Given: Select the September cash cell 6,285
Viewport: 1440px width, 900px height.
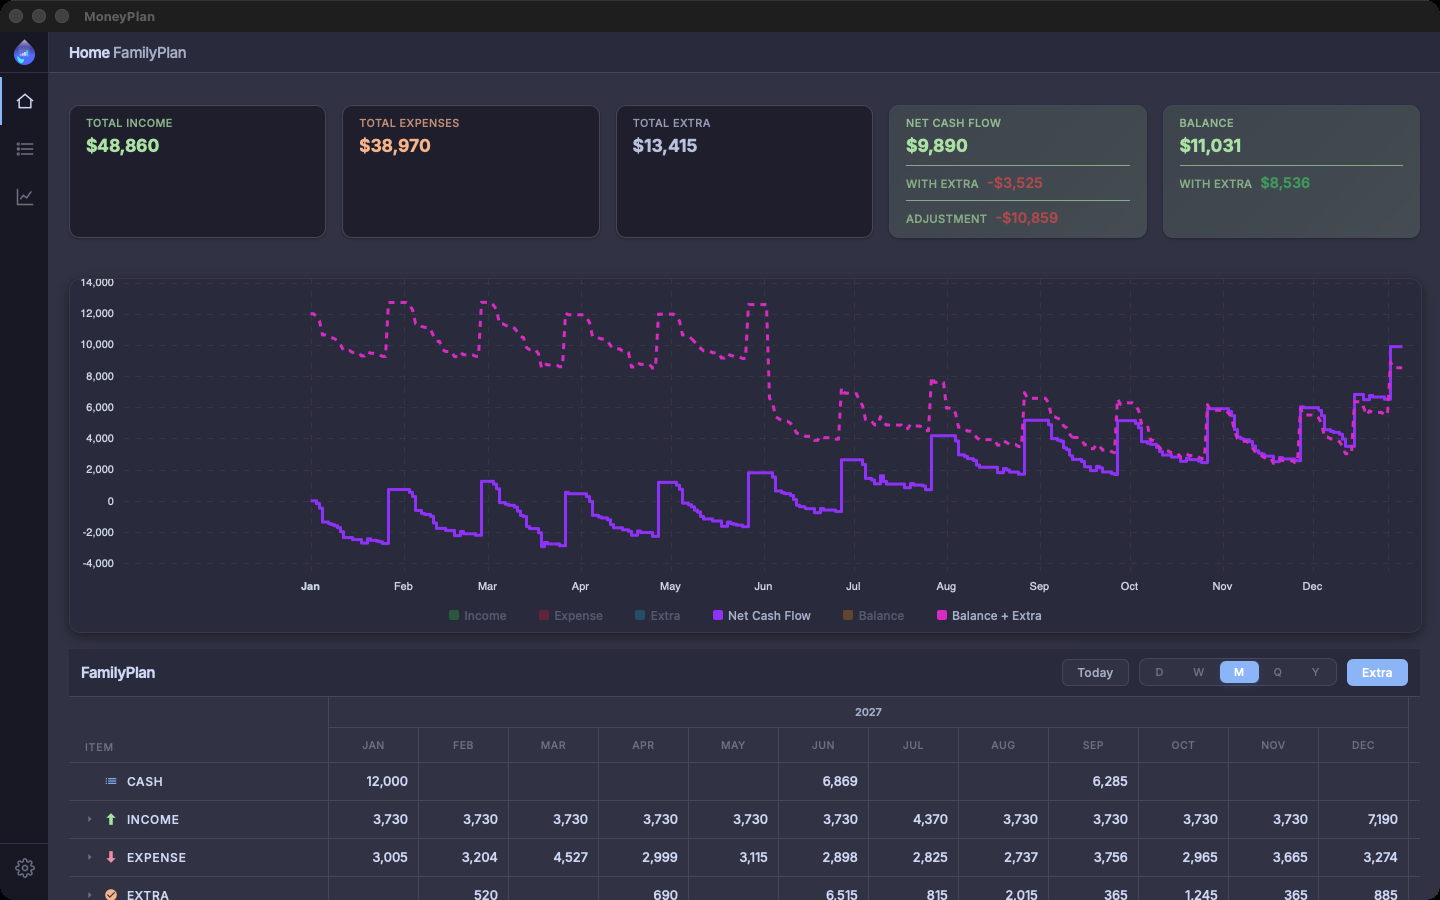Looking at the screenshot, I should tap(1093, 782).
